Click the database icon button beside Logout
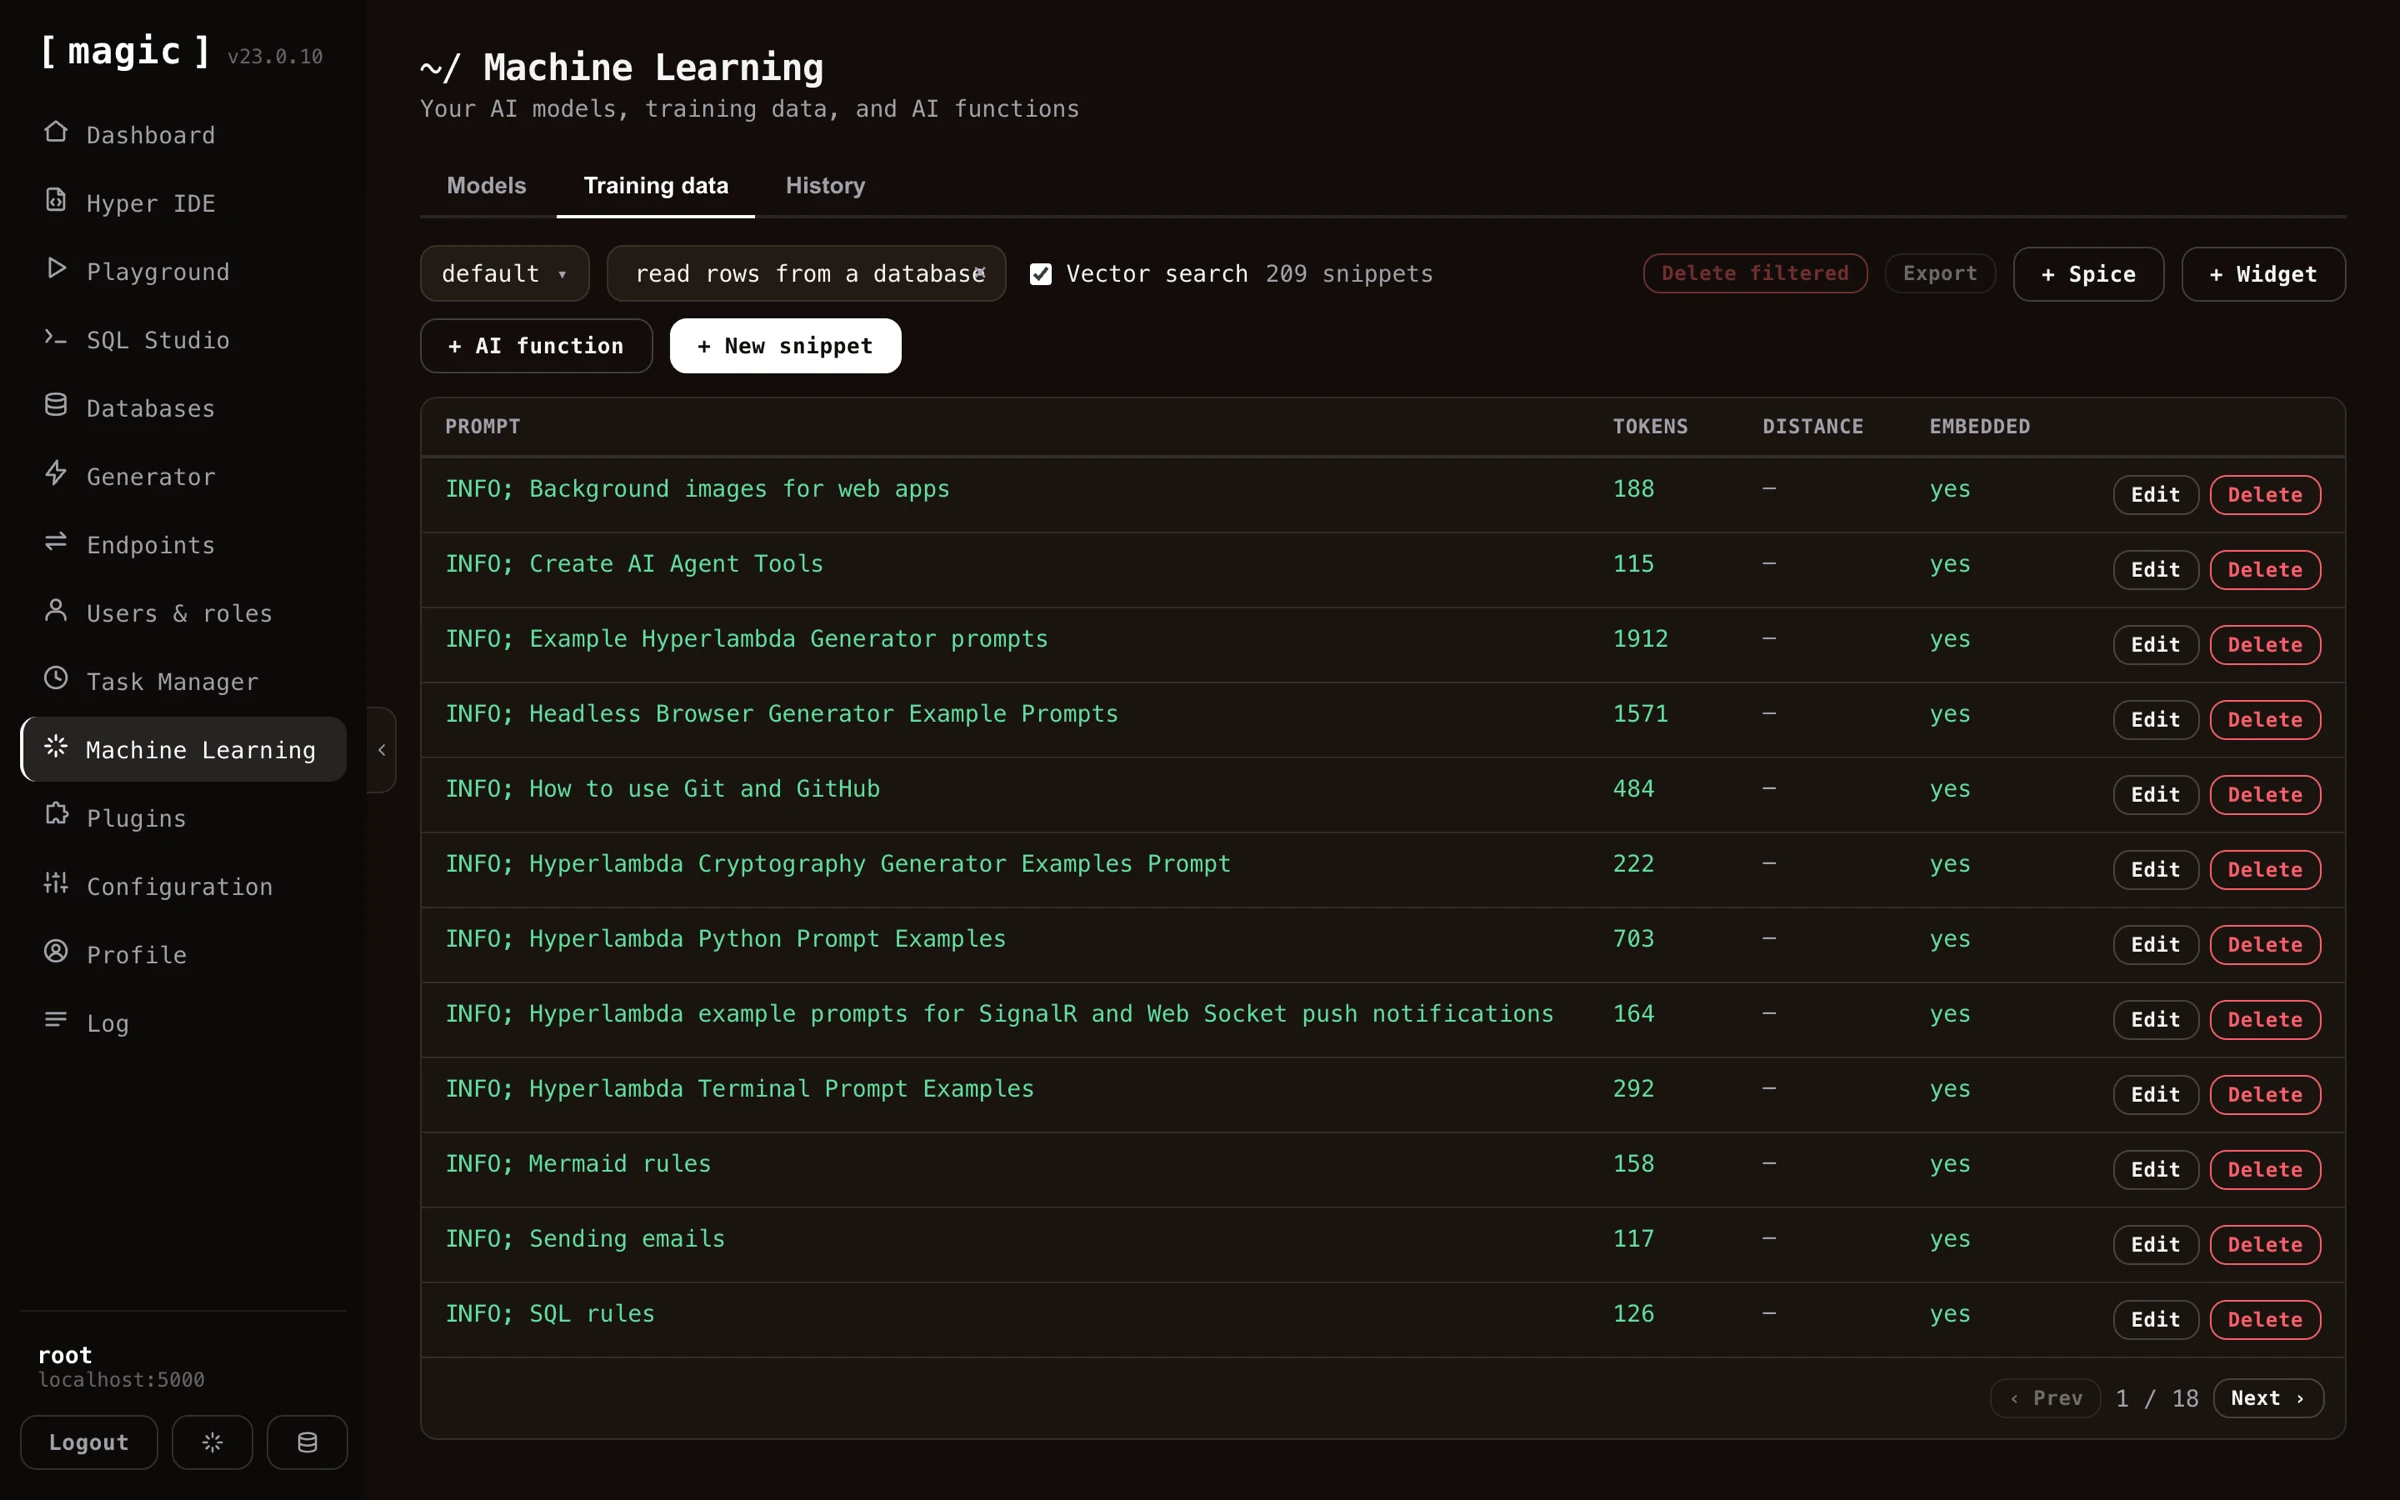The width and height of the screenshot is (2400, 1500). [307, 1442]
